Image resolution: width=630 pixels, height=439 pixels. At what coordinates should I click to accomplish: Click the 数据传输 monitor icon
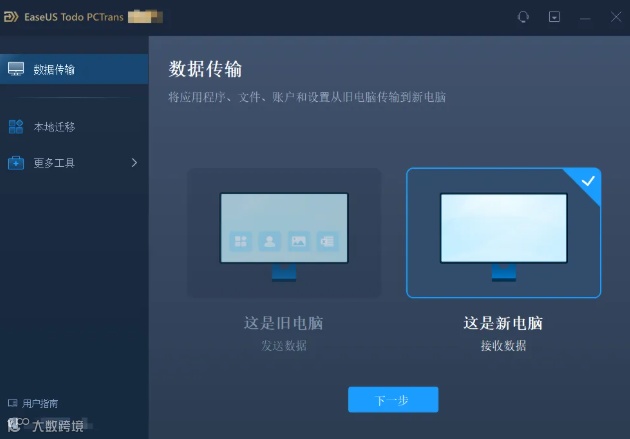[x=16, y=69]
